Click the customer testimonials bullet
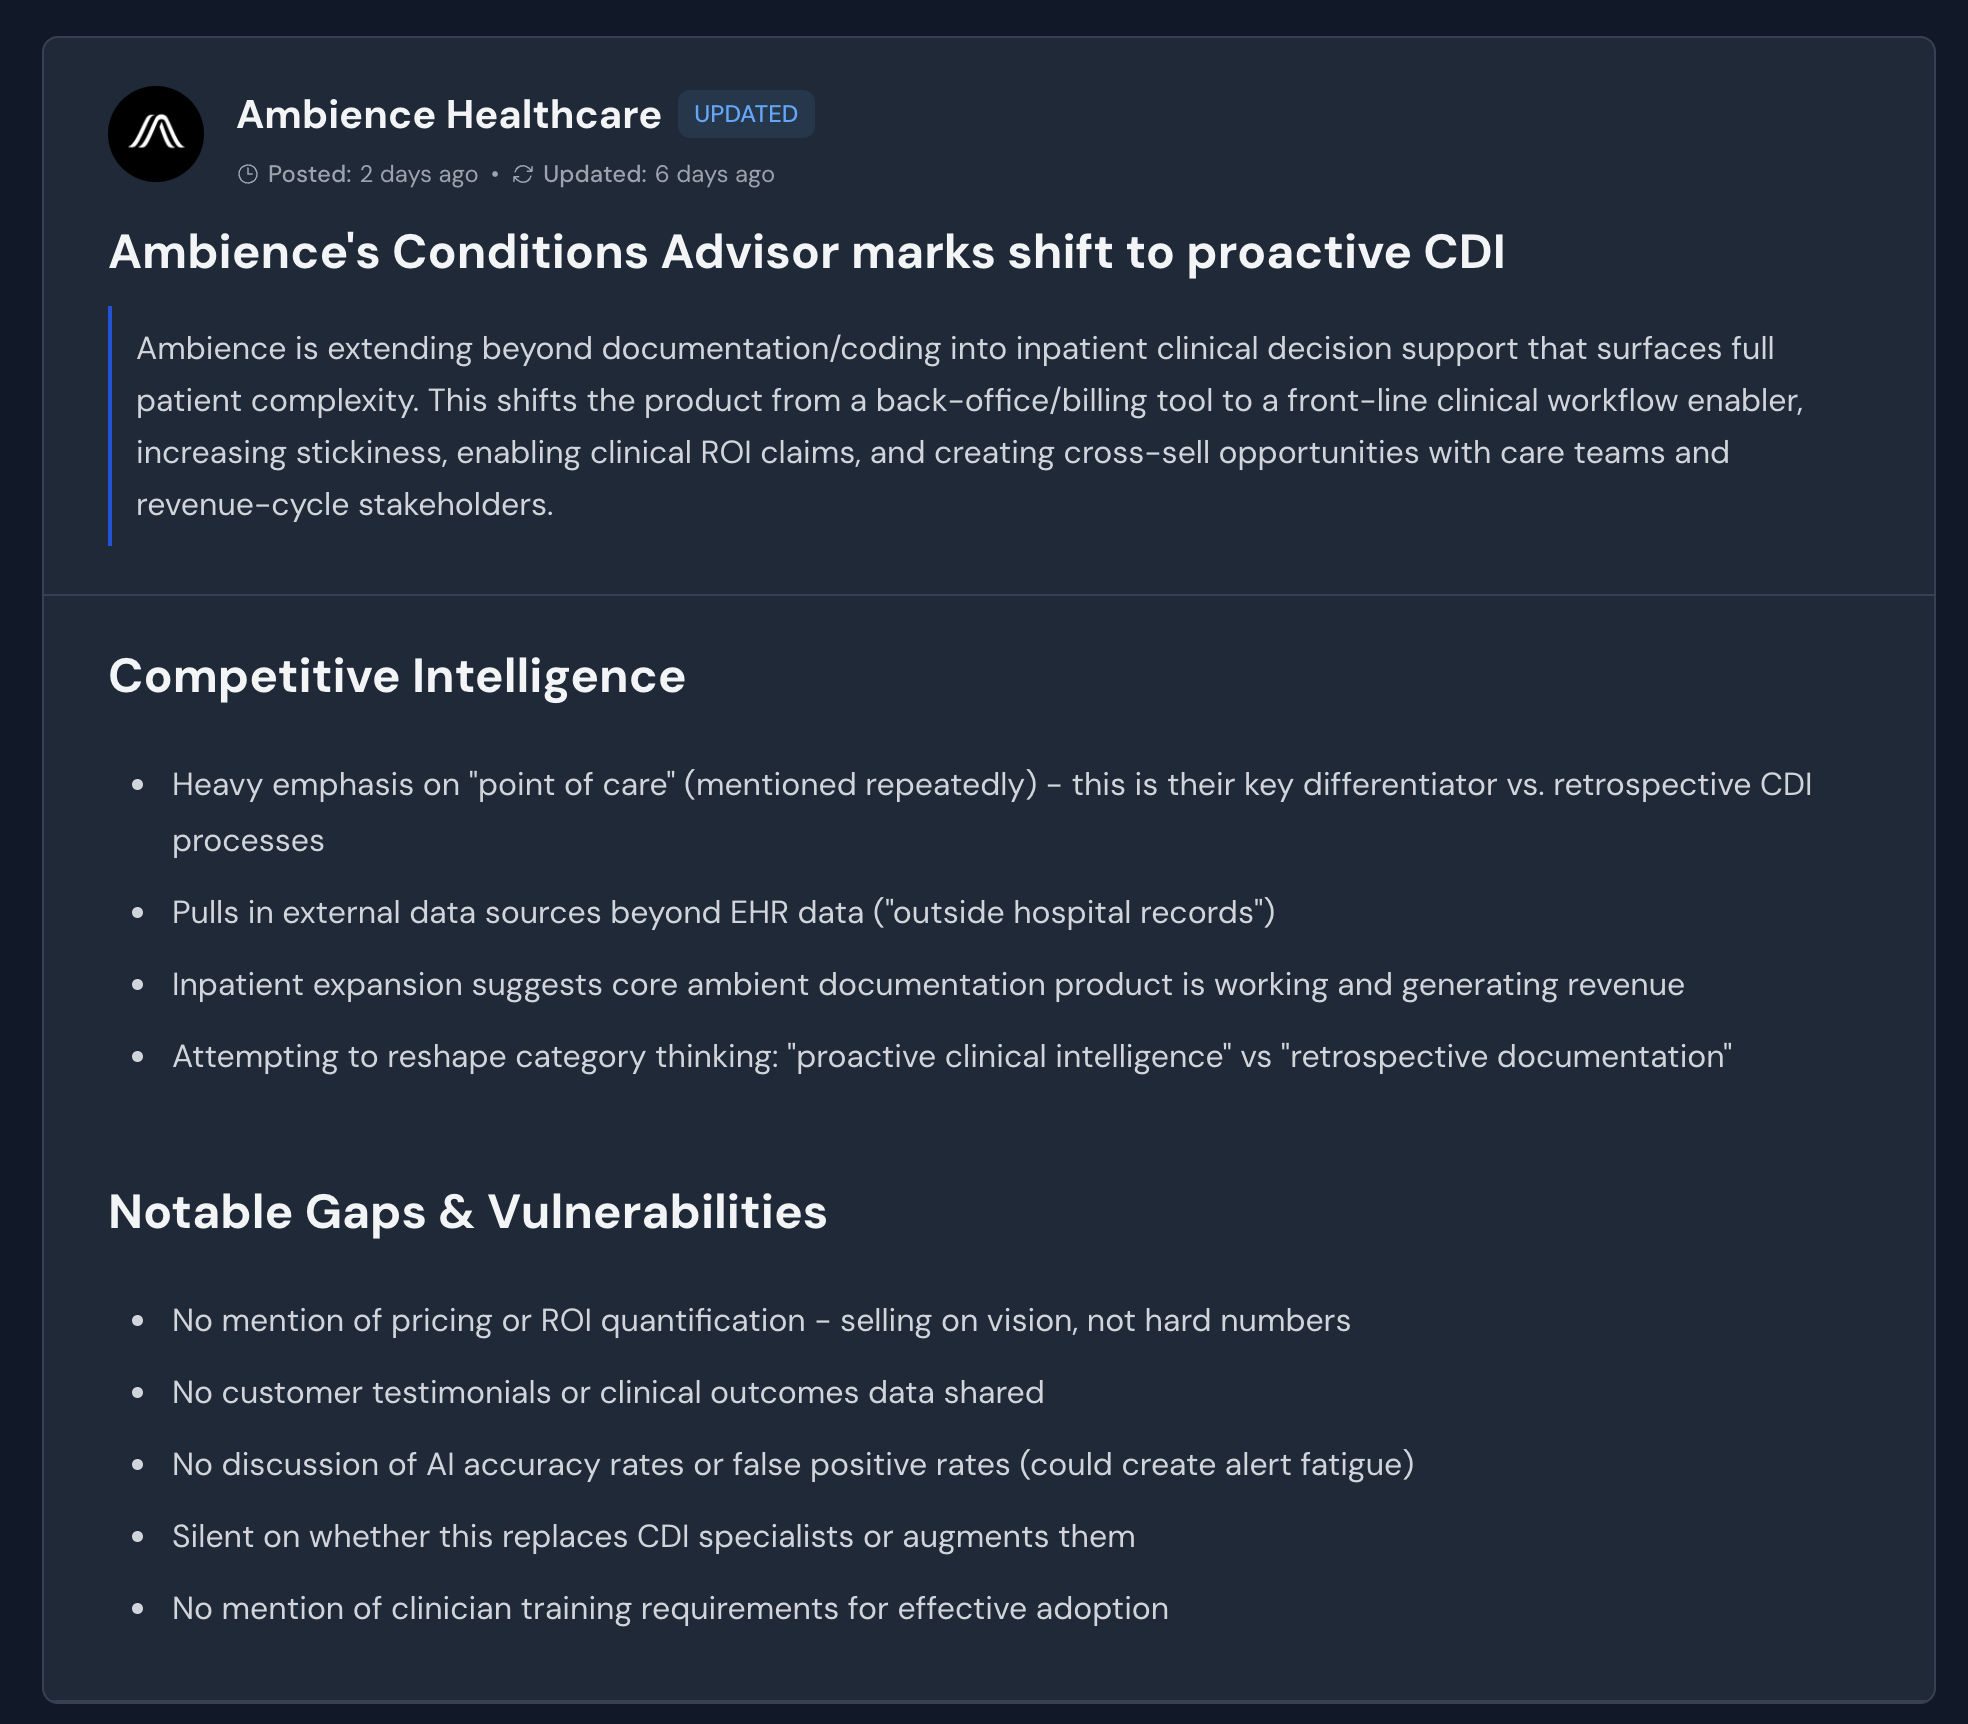The height and width of the screenshot is (1724, 1968). pos(607,1392)
